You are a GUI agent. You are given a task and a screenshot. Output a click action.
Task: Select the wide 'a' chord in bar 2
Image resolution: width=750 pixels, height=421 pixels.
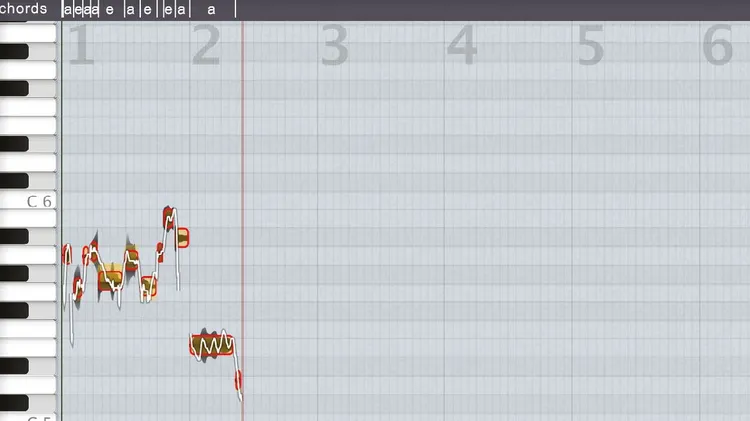pos(212,9)
